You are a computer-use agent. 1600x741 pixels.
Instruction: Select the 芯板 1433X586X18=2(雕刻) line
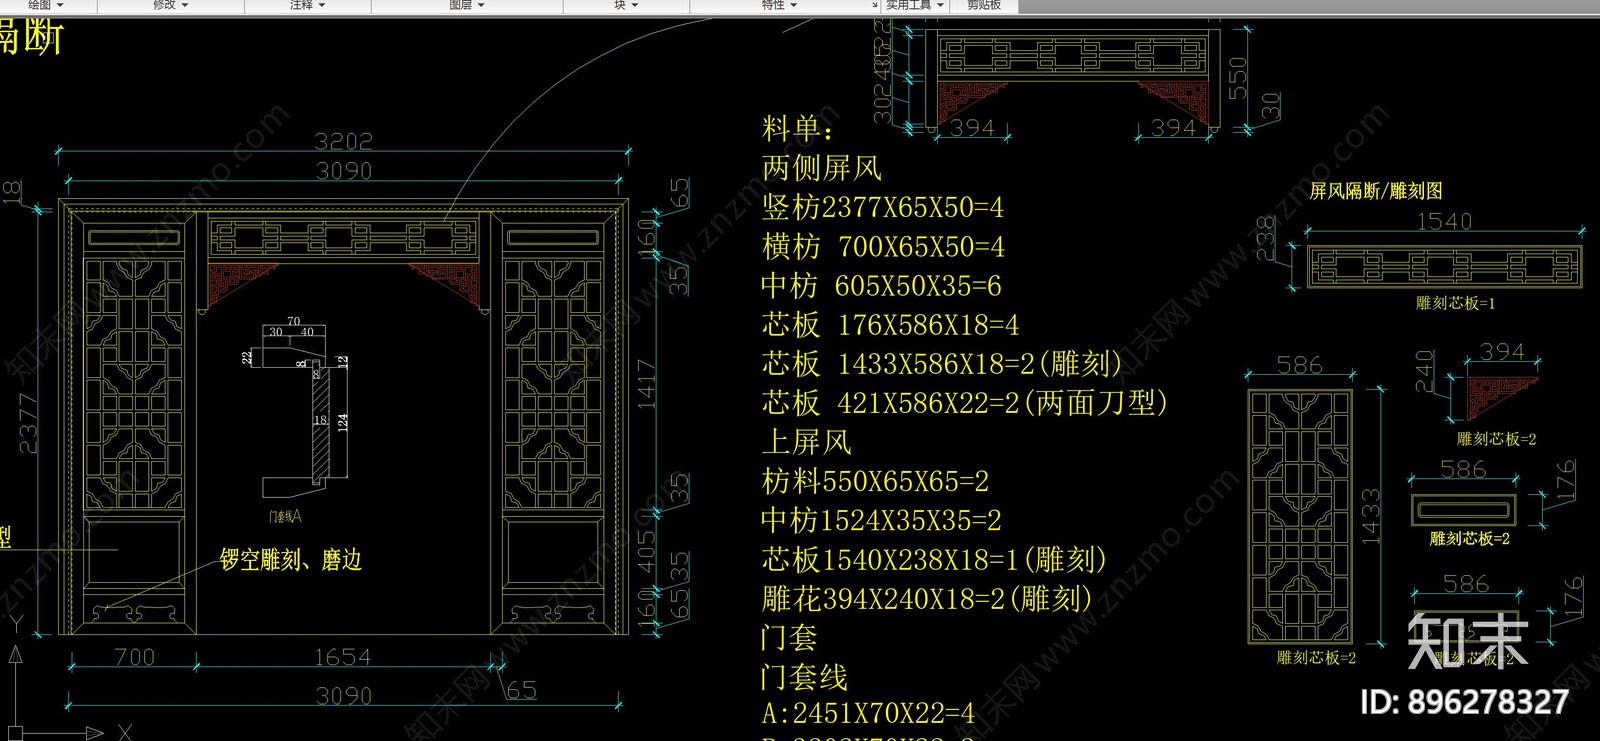942,363
